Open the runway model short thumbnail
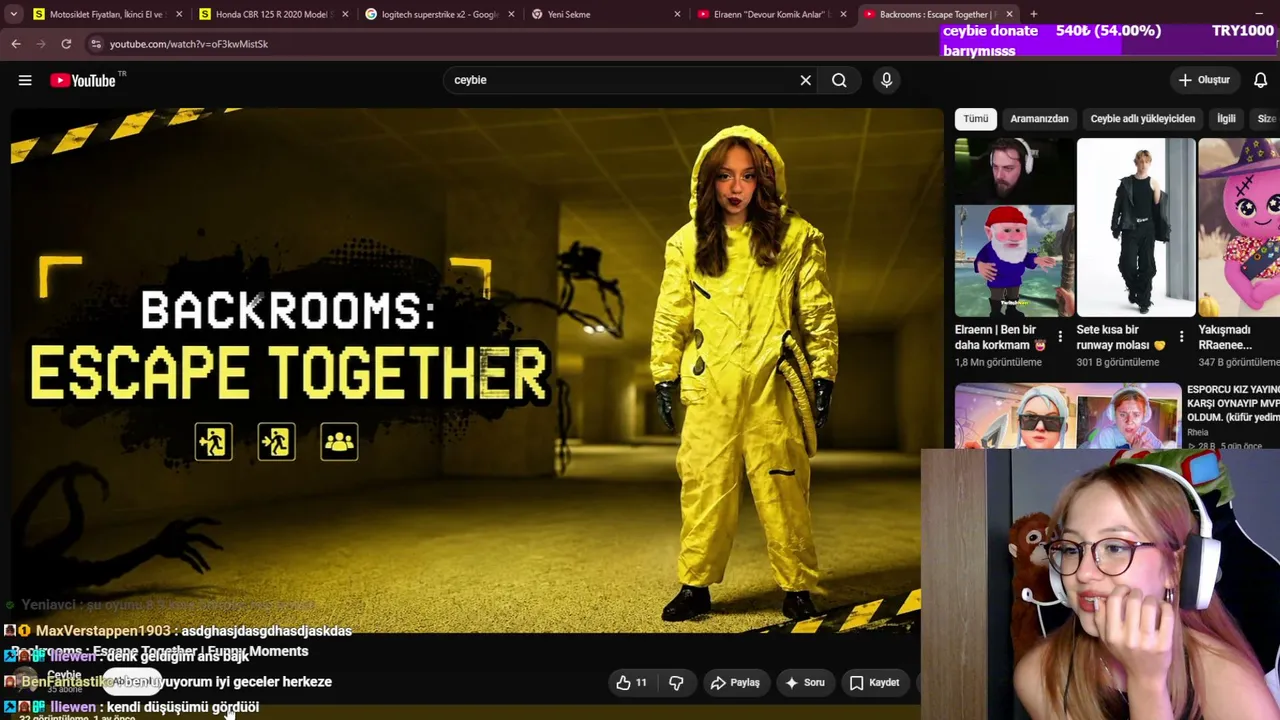The width and height of the screenshot is (1280, 720). [x=1135, y=227]
